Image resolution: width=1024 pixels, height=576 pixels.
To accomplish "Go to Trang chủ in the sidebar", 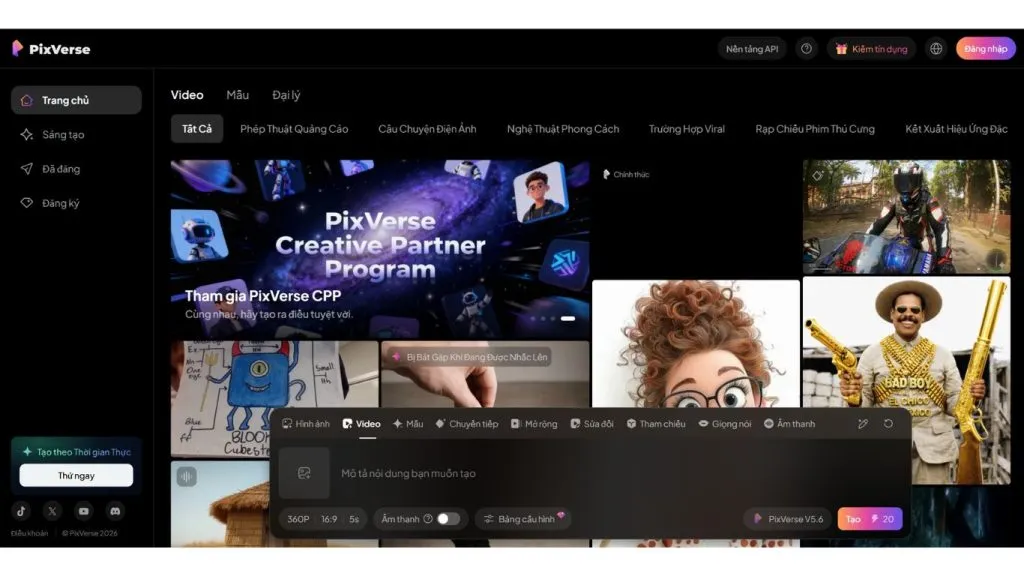I will tap(76, 100).
